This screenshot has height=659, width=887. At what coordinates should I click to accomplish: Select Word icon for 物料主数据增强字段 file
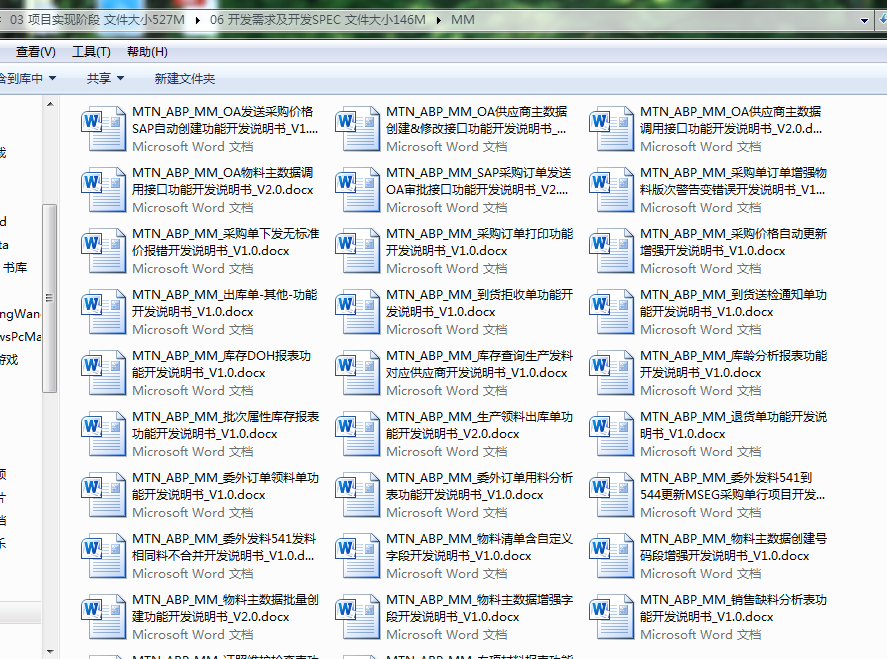(357, 617)
